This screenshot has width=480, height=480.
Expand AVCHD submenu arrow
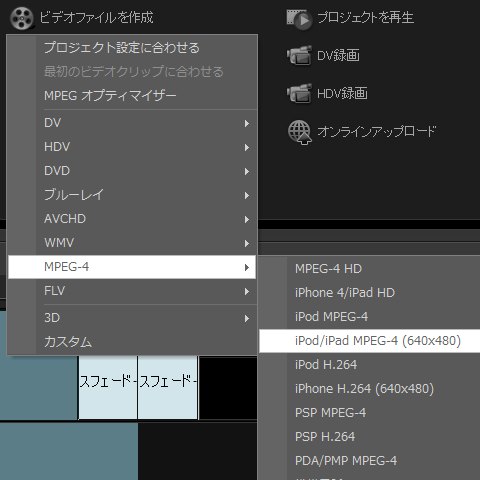click(247, 219)
